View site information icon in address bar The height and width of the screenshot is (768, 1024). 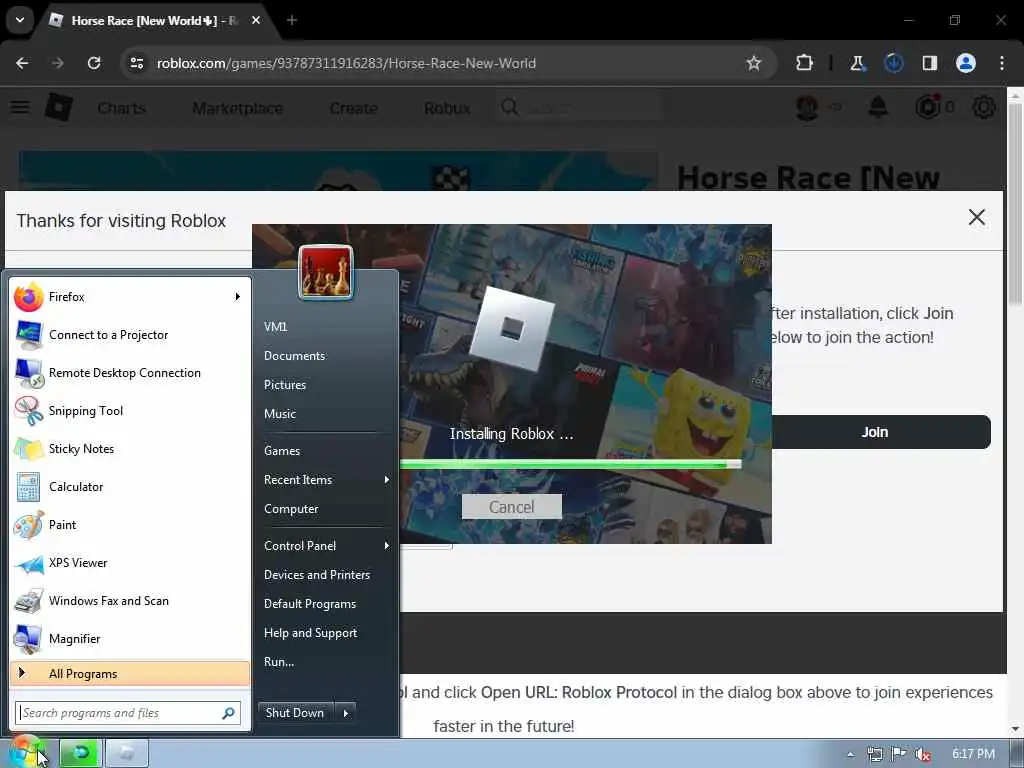(x=136, y=63)
